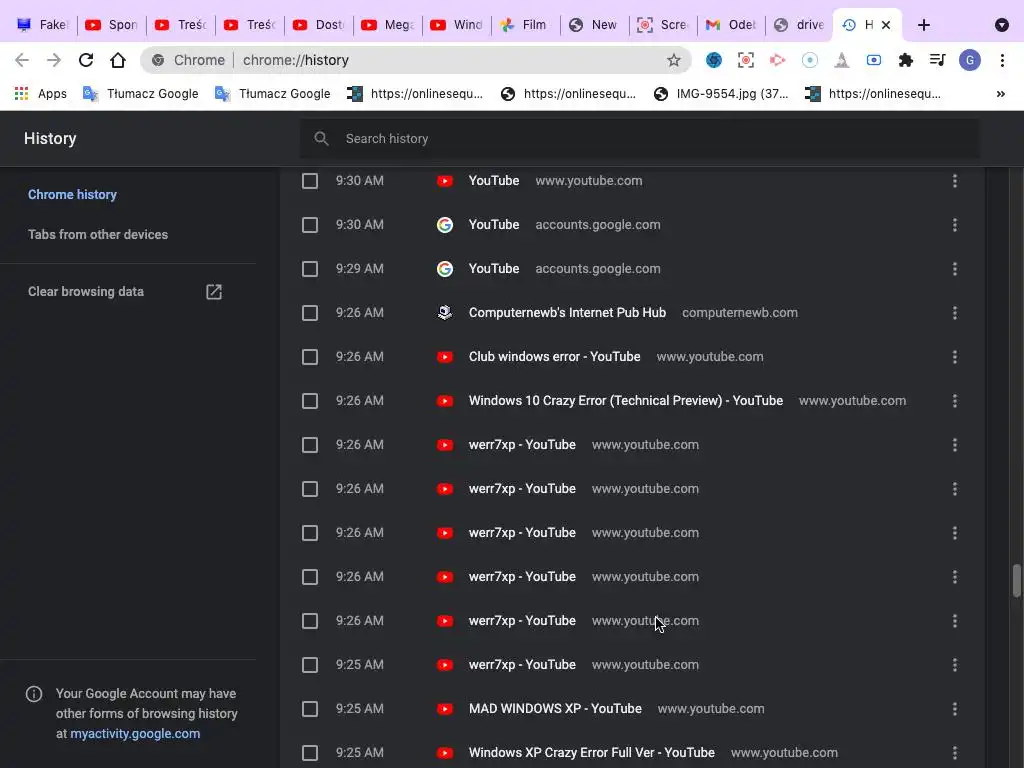
Task: Open Windows XP Crazy Error Full Ver link
Action: pyautogui.click(x=592, y=753)
